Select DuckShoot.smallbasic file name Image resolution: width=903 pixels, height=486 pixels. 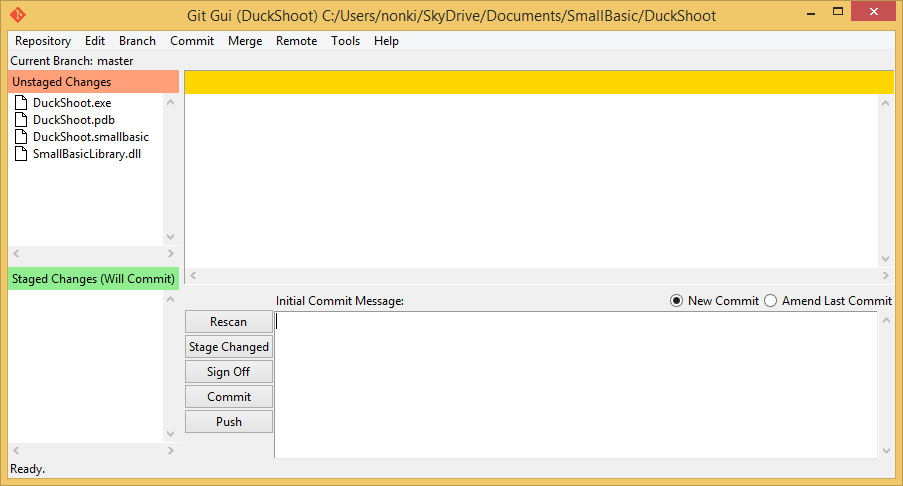(90, 136)
